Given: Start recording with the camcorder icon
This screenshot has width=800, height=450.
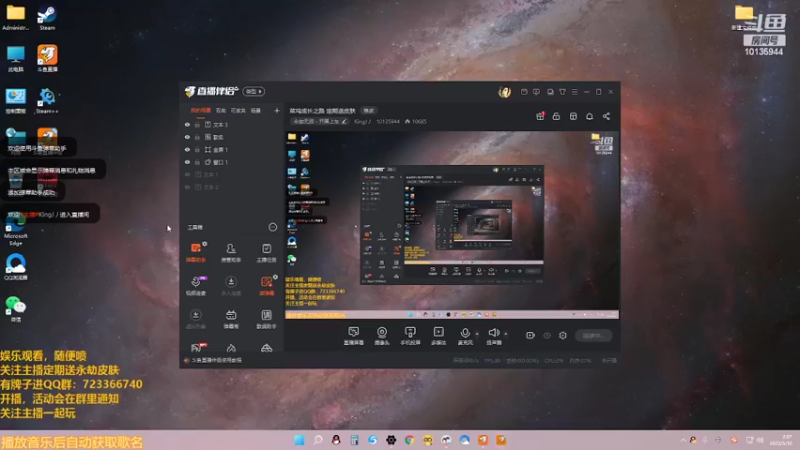Looking at the screenshot, I should [x=531, y=335].
